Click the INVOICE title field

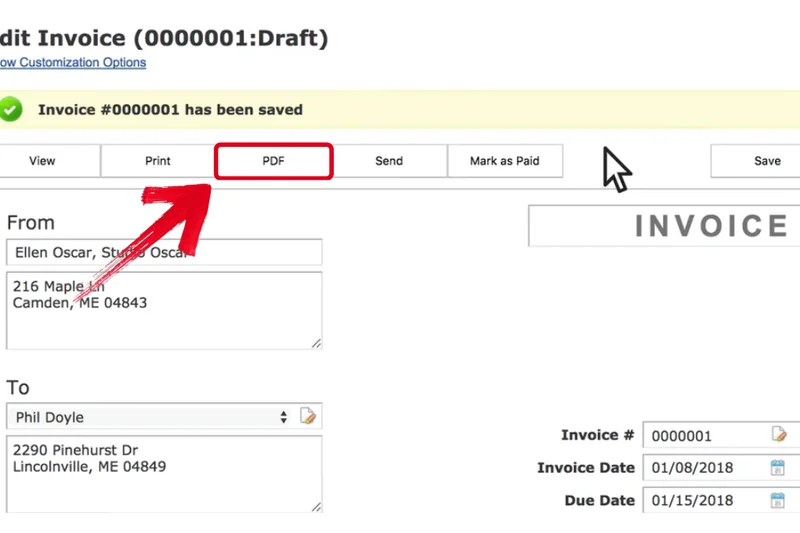pos(664,226)
